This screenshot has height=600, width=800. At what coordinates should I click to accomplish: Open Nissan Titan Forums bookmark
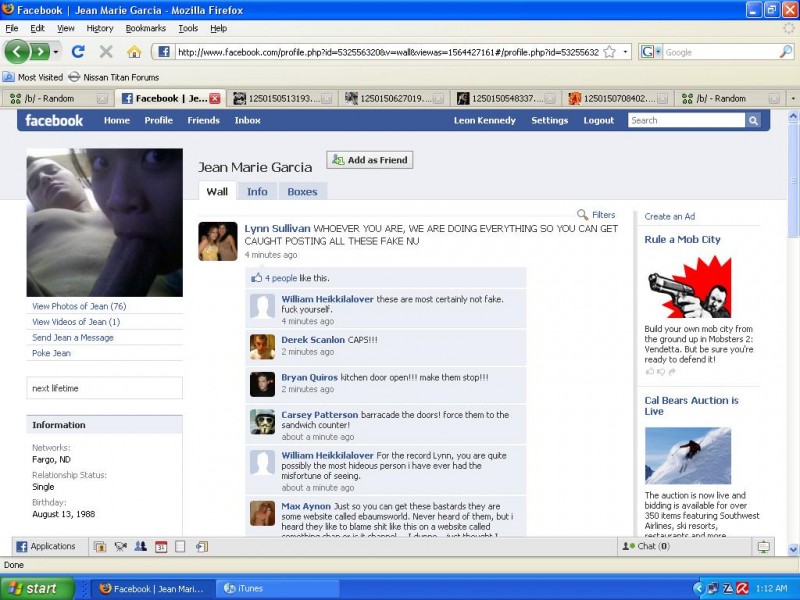click(114, 77)
